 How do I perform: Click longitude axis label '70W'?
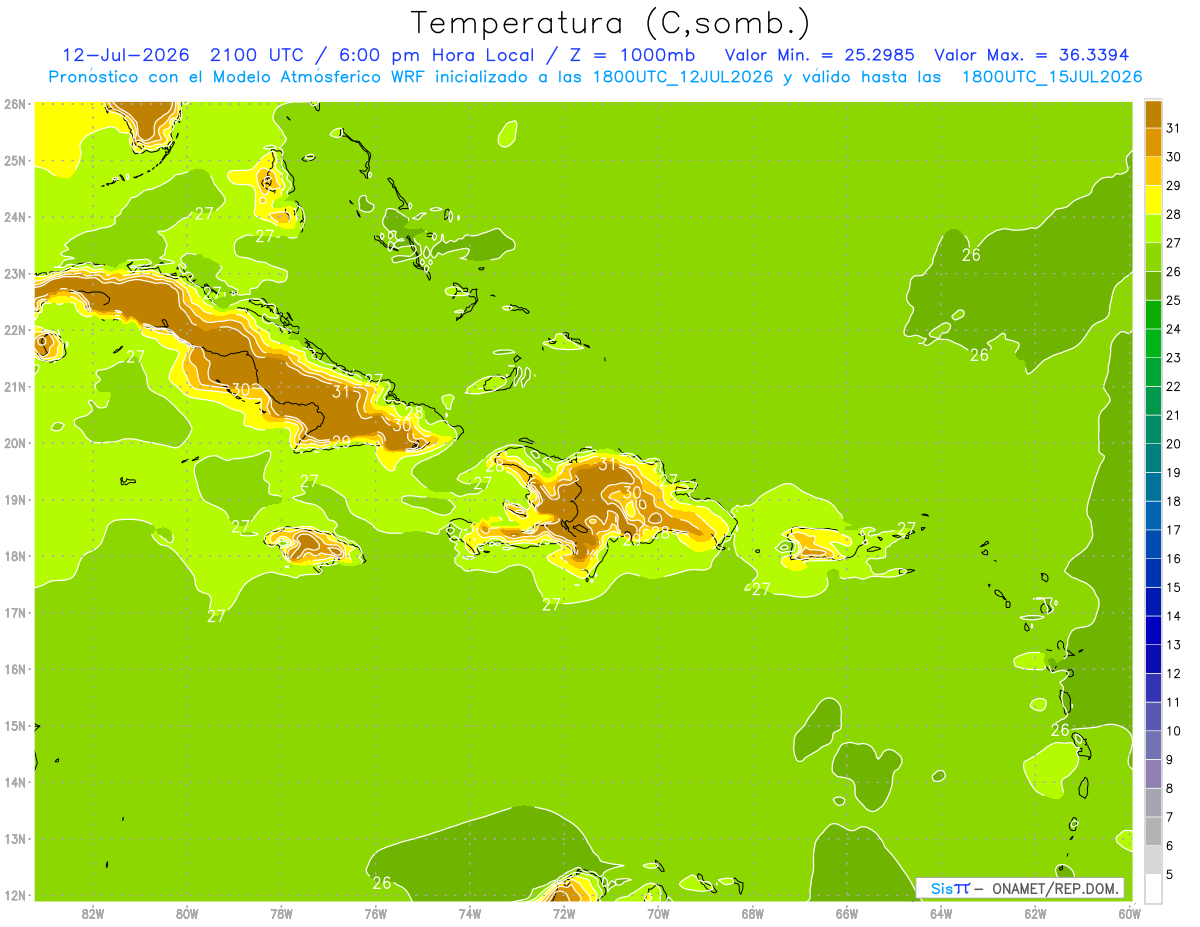coord(658,913)
